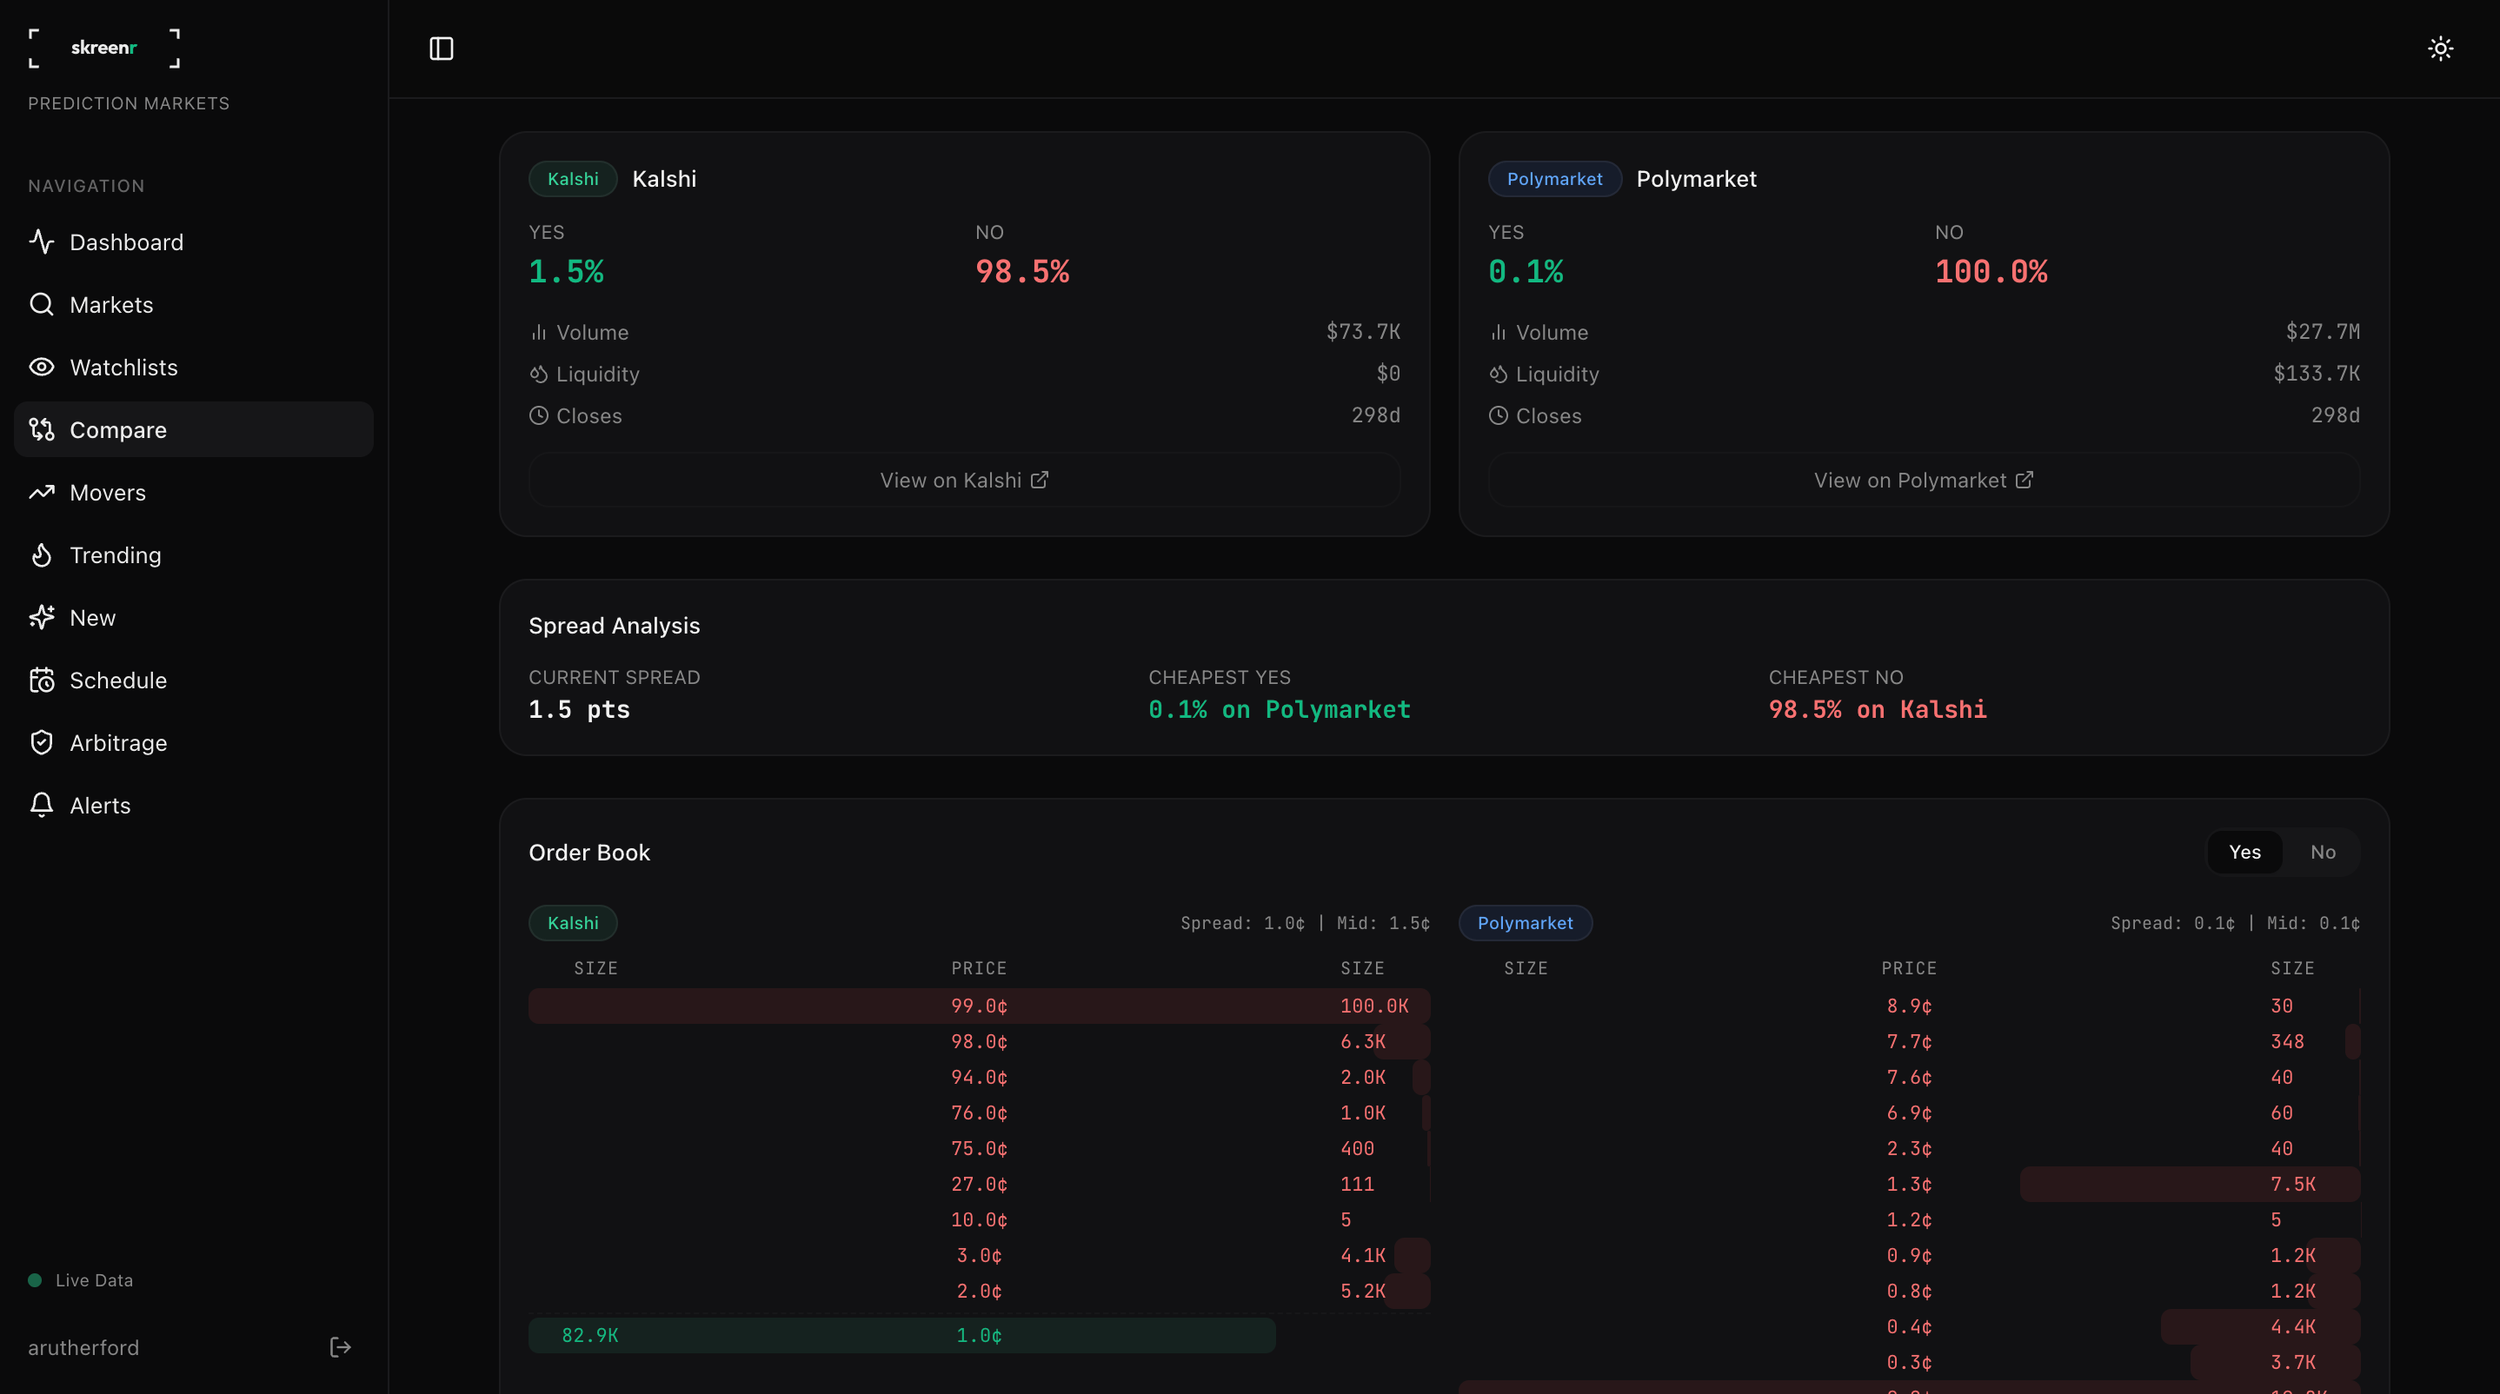Switch the order book to No
This screenshot has width=2500, height=1394.
pos(2322,852)
